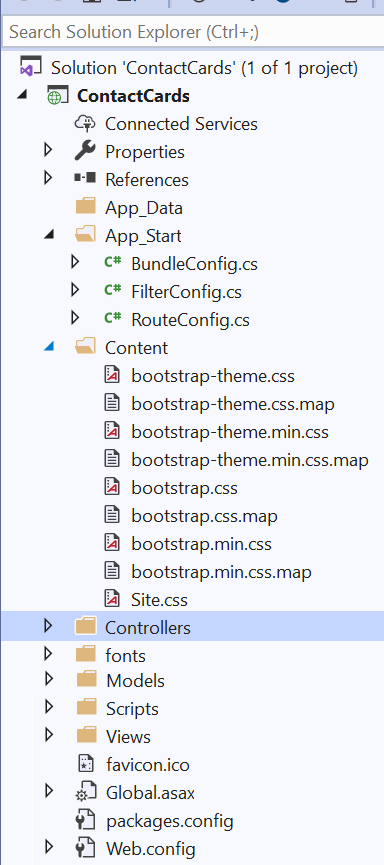Screen dimensions: 384x865
Task: Expand the Models folder
Action: tap(49, 679)
